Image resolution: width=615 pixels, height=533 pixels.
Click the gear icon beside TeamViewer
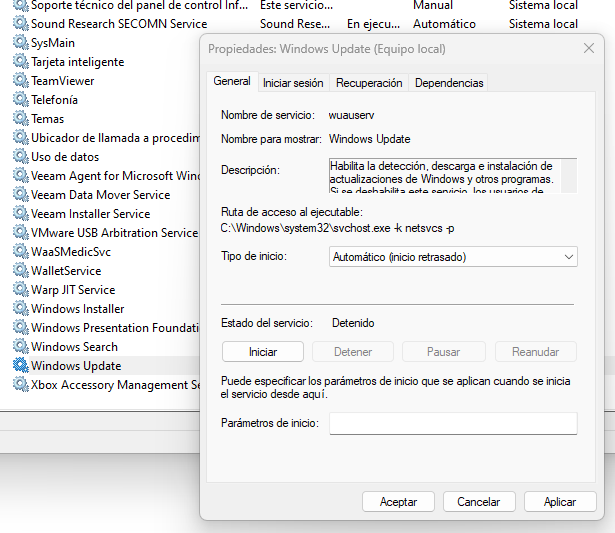[x=21, y=80]
